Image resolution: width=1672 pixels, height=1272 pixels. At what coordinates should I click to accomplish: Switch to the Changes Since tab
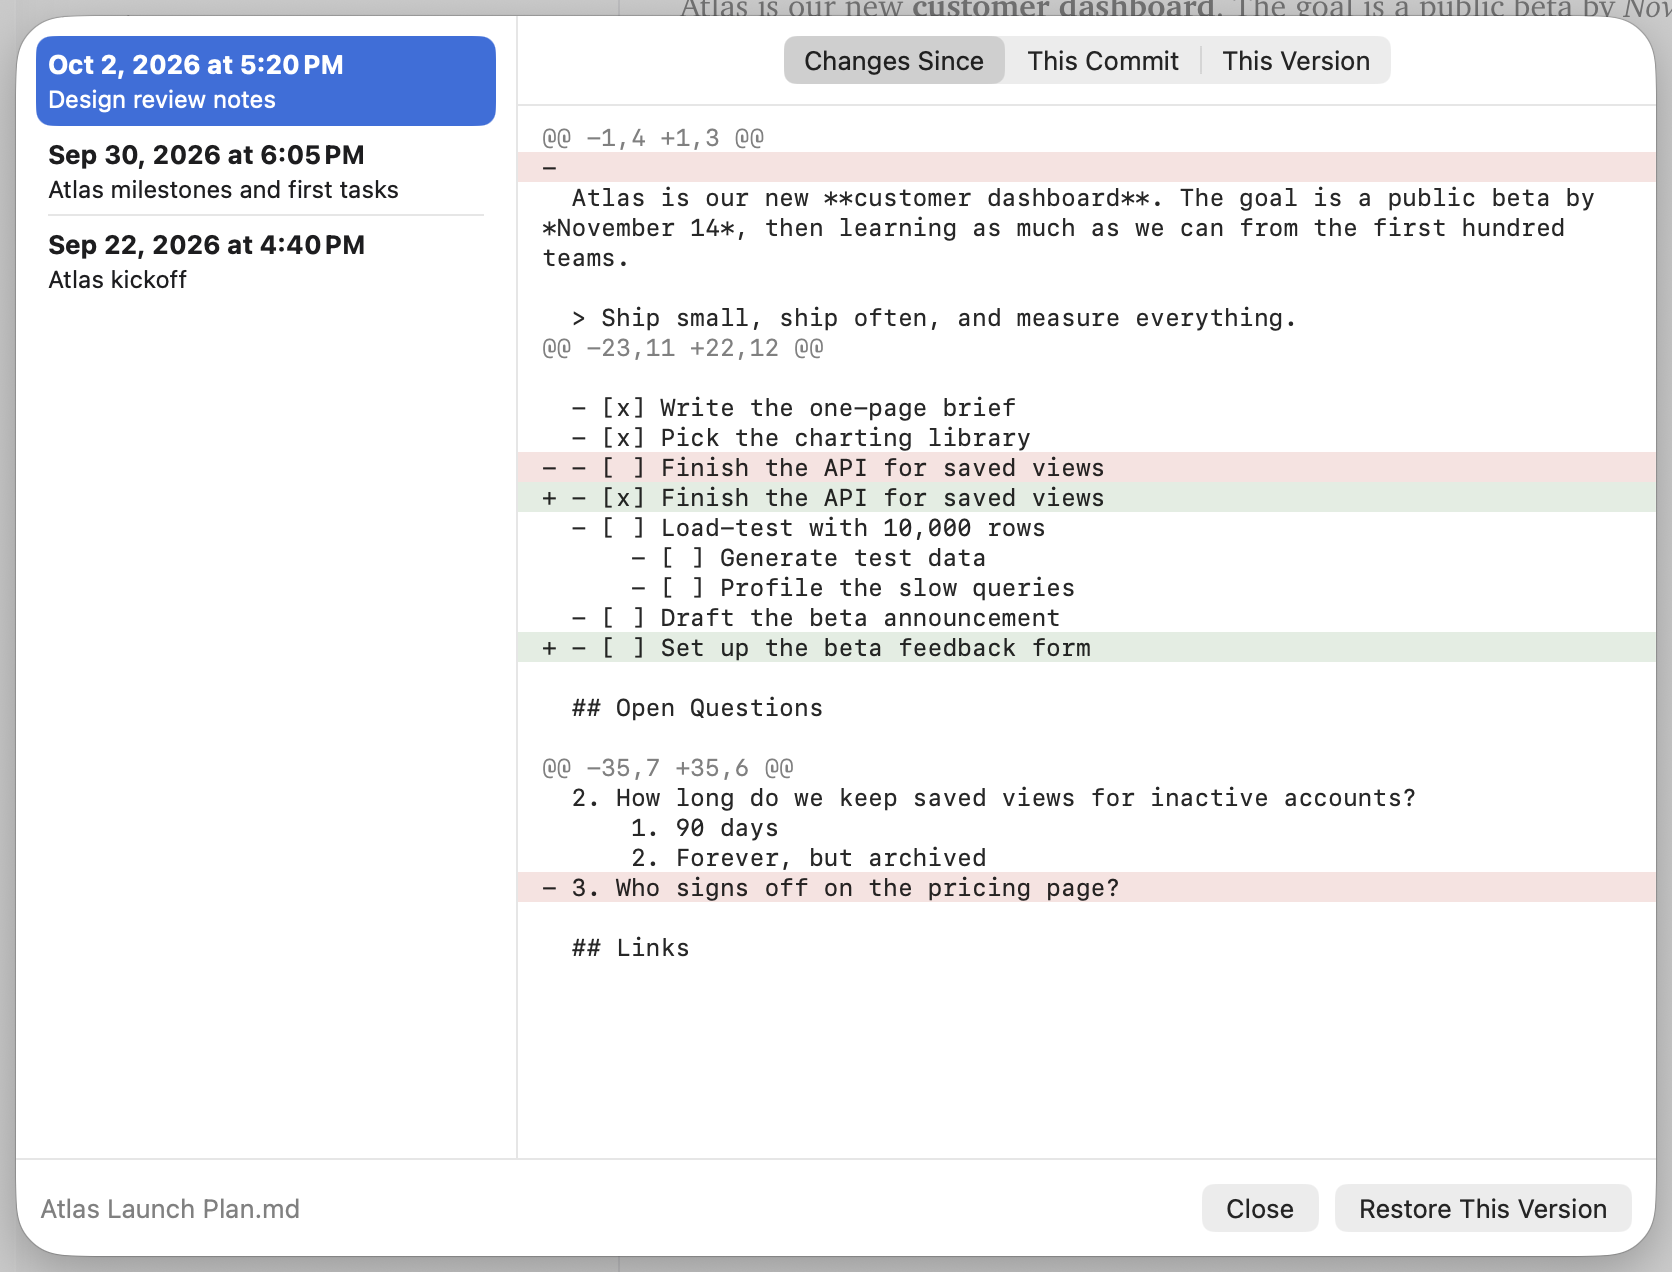click(x=894, y=61)
